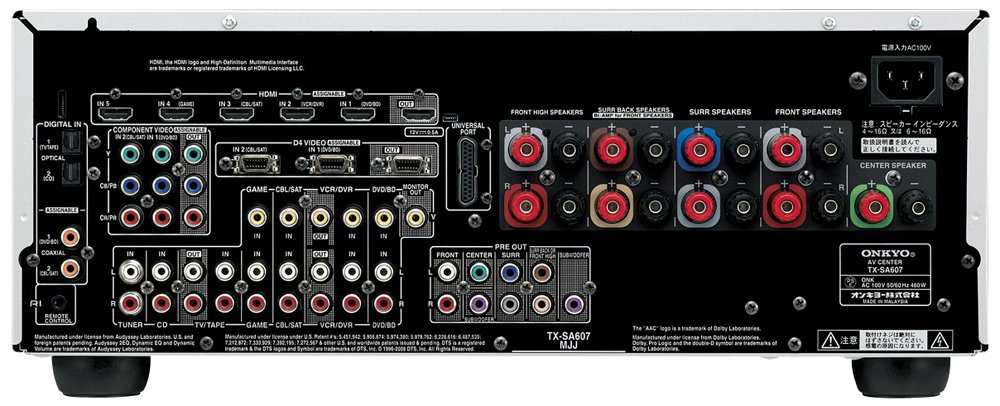Click coaxial input 1 (DVD/BD) jack
This screenshot has width=1000, height=406.
tap(70, 238)
